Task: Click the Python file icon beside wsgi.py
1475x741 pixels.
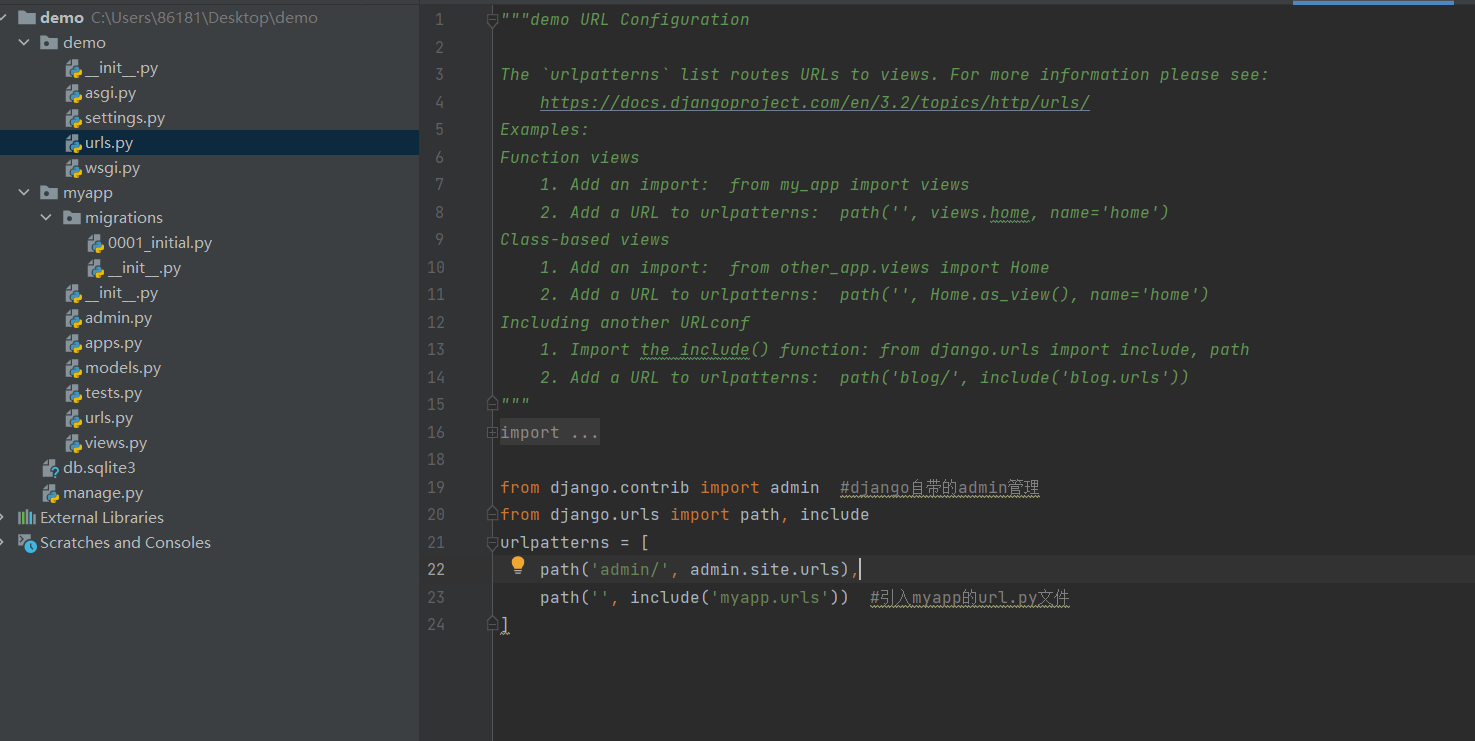Action: click(x=73, y=168)
